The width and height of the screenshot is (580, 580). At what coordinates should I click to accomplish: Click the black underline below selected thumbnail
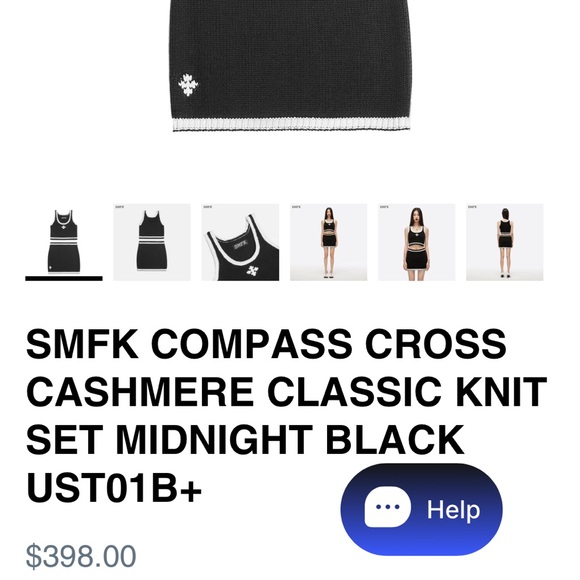click(64, 279)
